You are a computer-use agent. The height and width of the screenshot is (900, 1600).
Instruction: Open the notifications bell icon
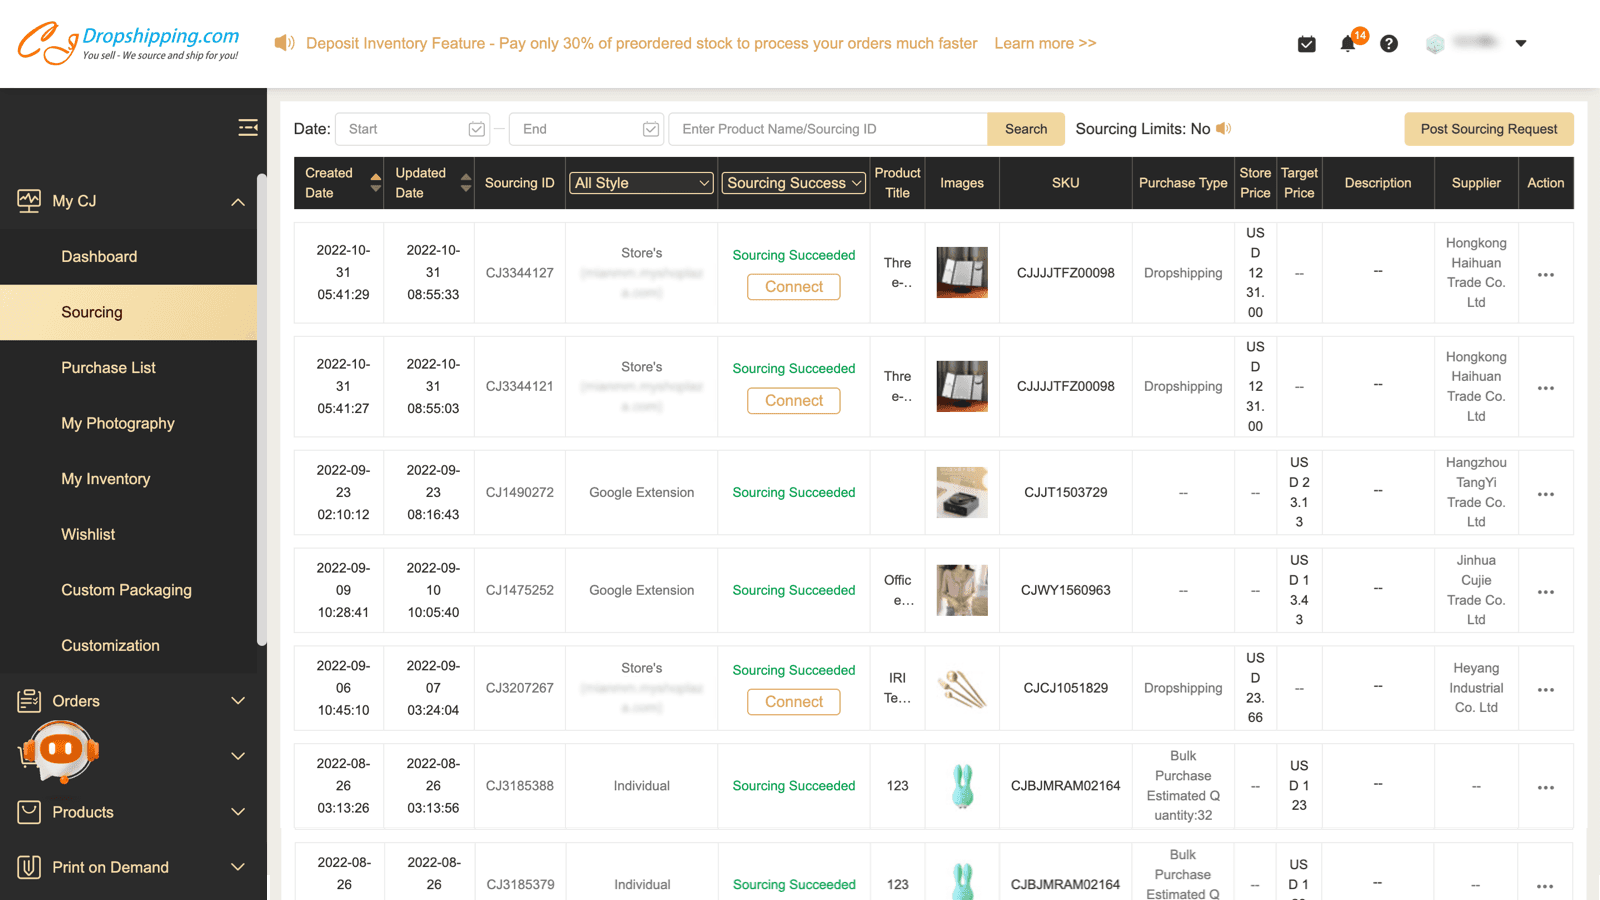click(x=1348, y=43)
